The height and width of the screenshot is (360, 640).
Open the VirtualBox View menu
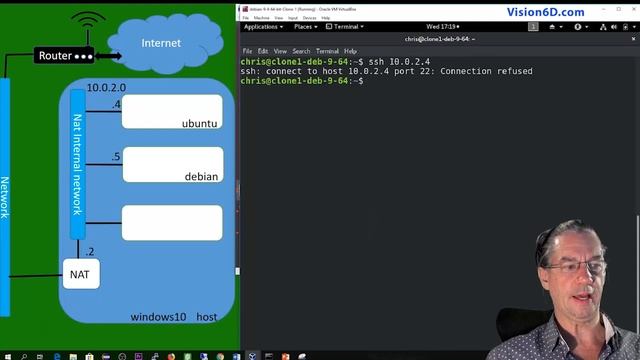point(278,18)
